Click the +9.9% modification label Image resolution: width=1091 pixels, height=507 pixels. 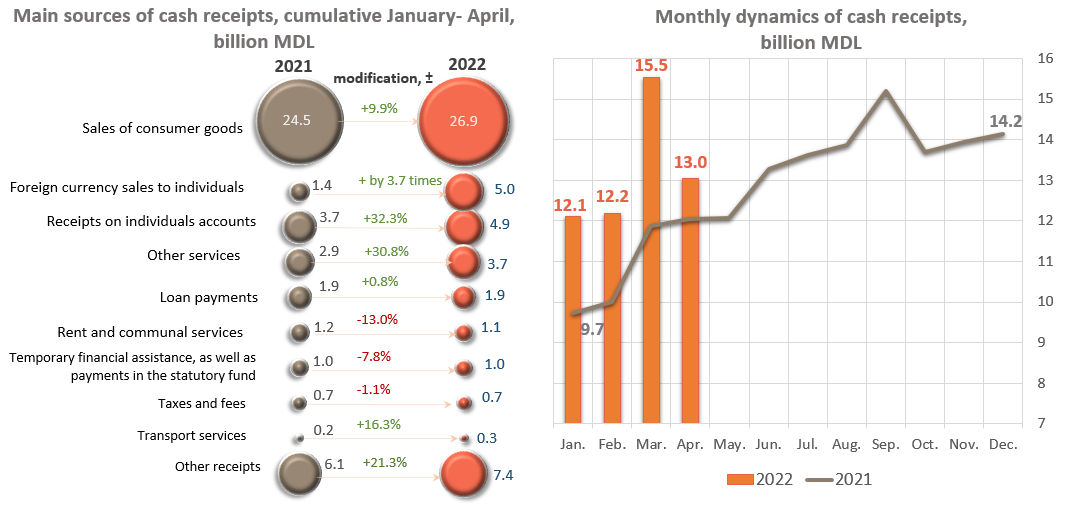point(379,106)
